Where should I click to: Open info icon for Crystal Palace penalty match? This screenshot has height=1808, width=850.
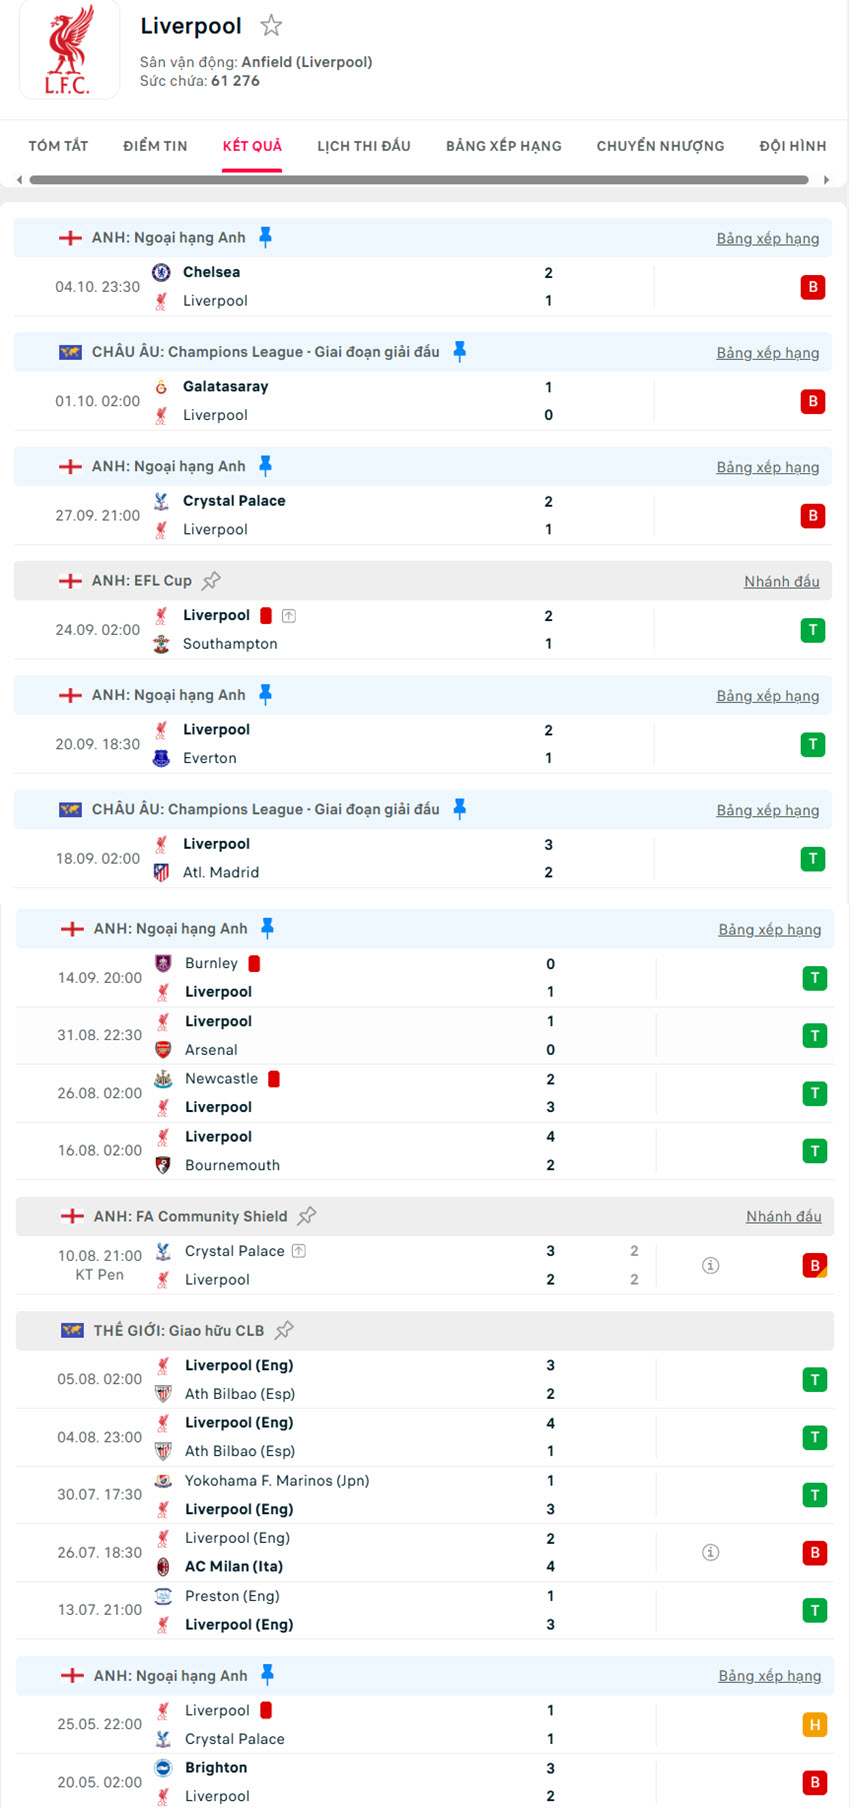pyautogui.click(x=711, y=1265)
